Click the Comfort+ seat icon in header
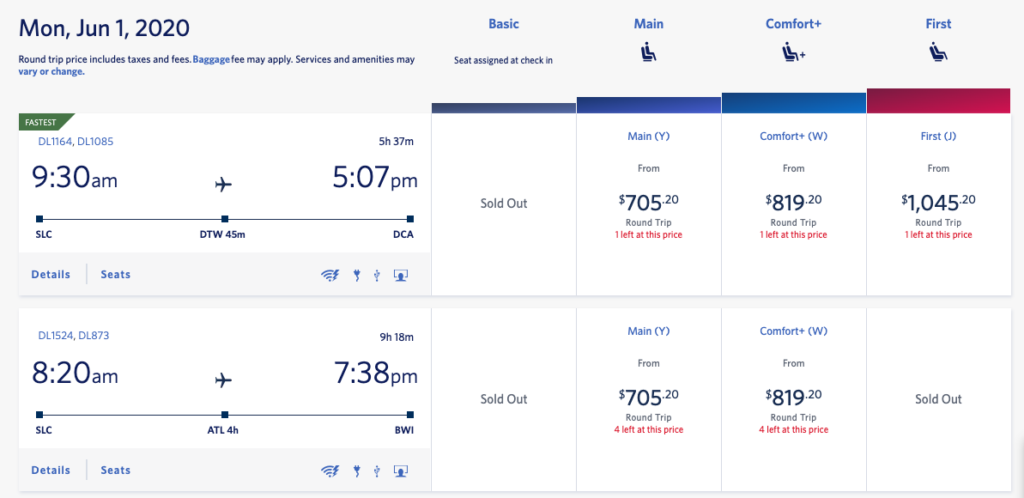Image resolution: width=1024 pixels, height=498 pixels. pyautogui.click(x=794, y=53)
